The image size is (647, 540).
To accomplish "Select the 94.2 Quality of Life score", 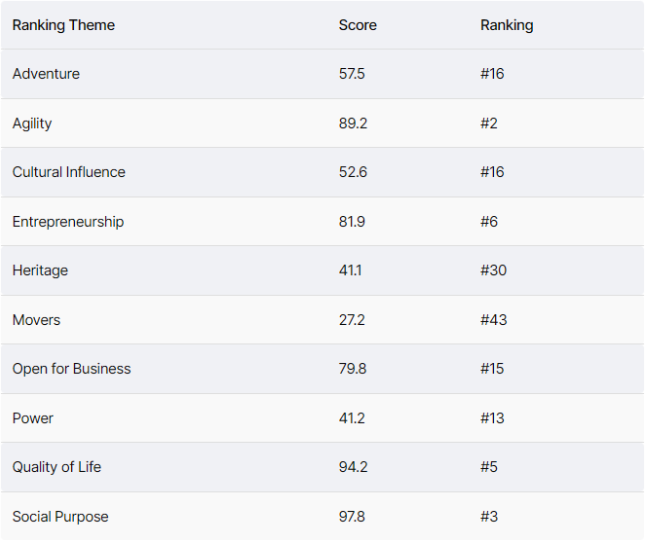I will [x=353, y=467].
